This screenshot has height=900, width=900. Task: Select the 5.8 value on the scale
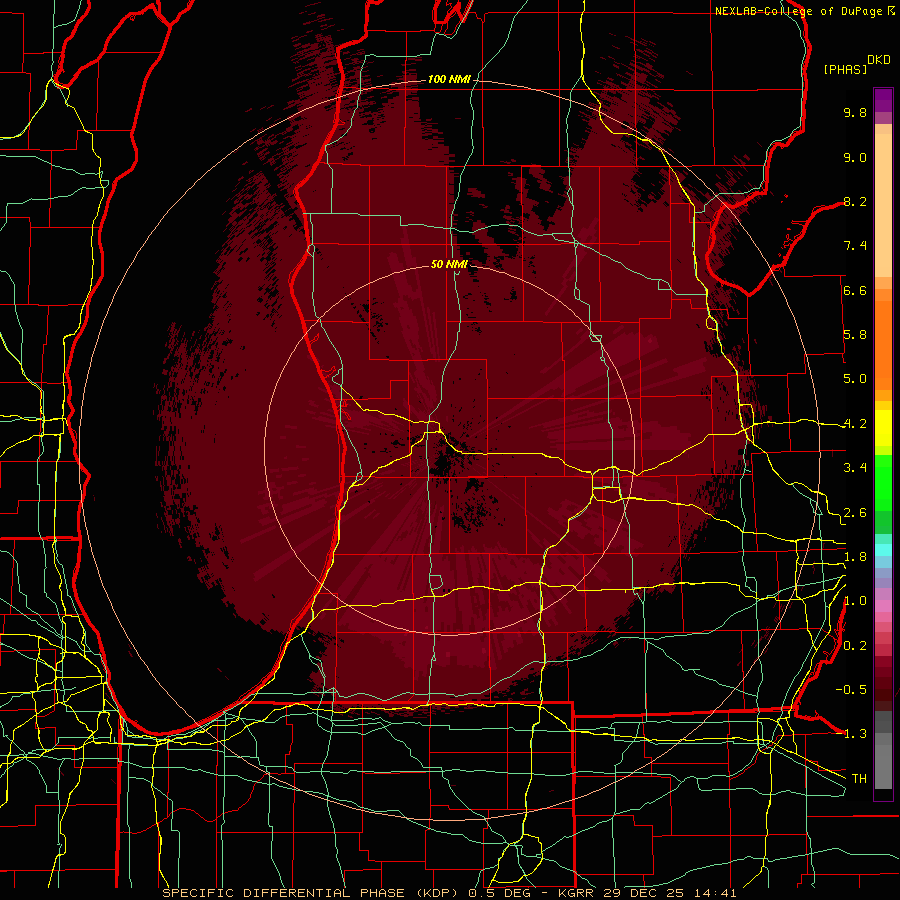855,335
